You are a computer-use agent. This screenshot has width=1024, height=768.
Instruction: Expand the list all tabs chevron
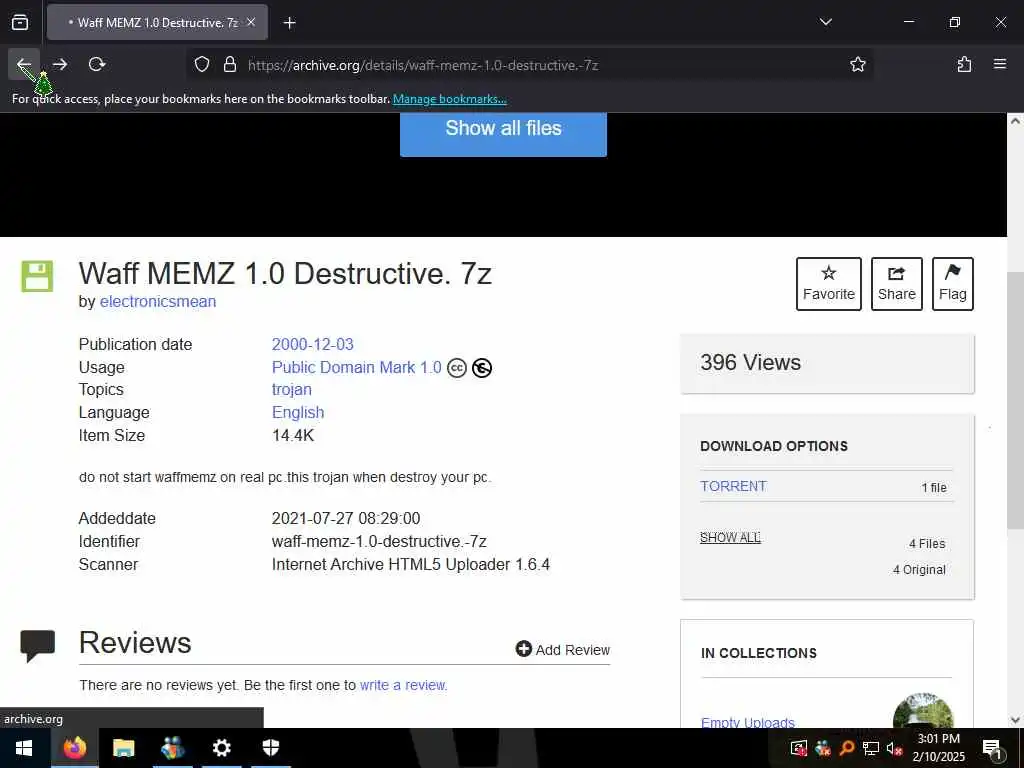[x=825, y=22]
